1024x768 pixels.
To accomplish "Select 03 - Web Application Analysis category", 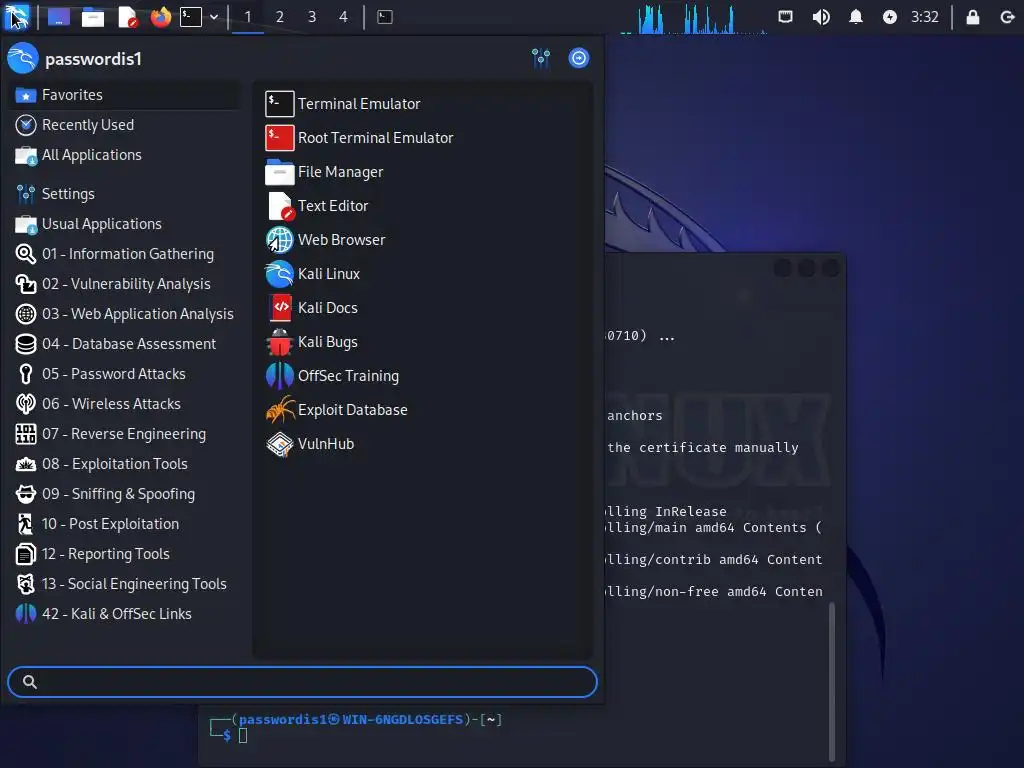I will click(x=125, y=314).
